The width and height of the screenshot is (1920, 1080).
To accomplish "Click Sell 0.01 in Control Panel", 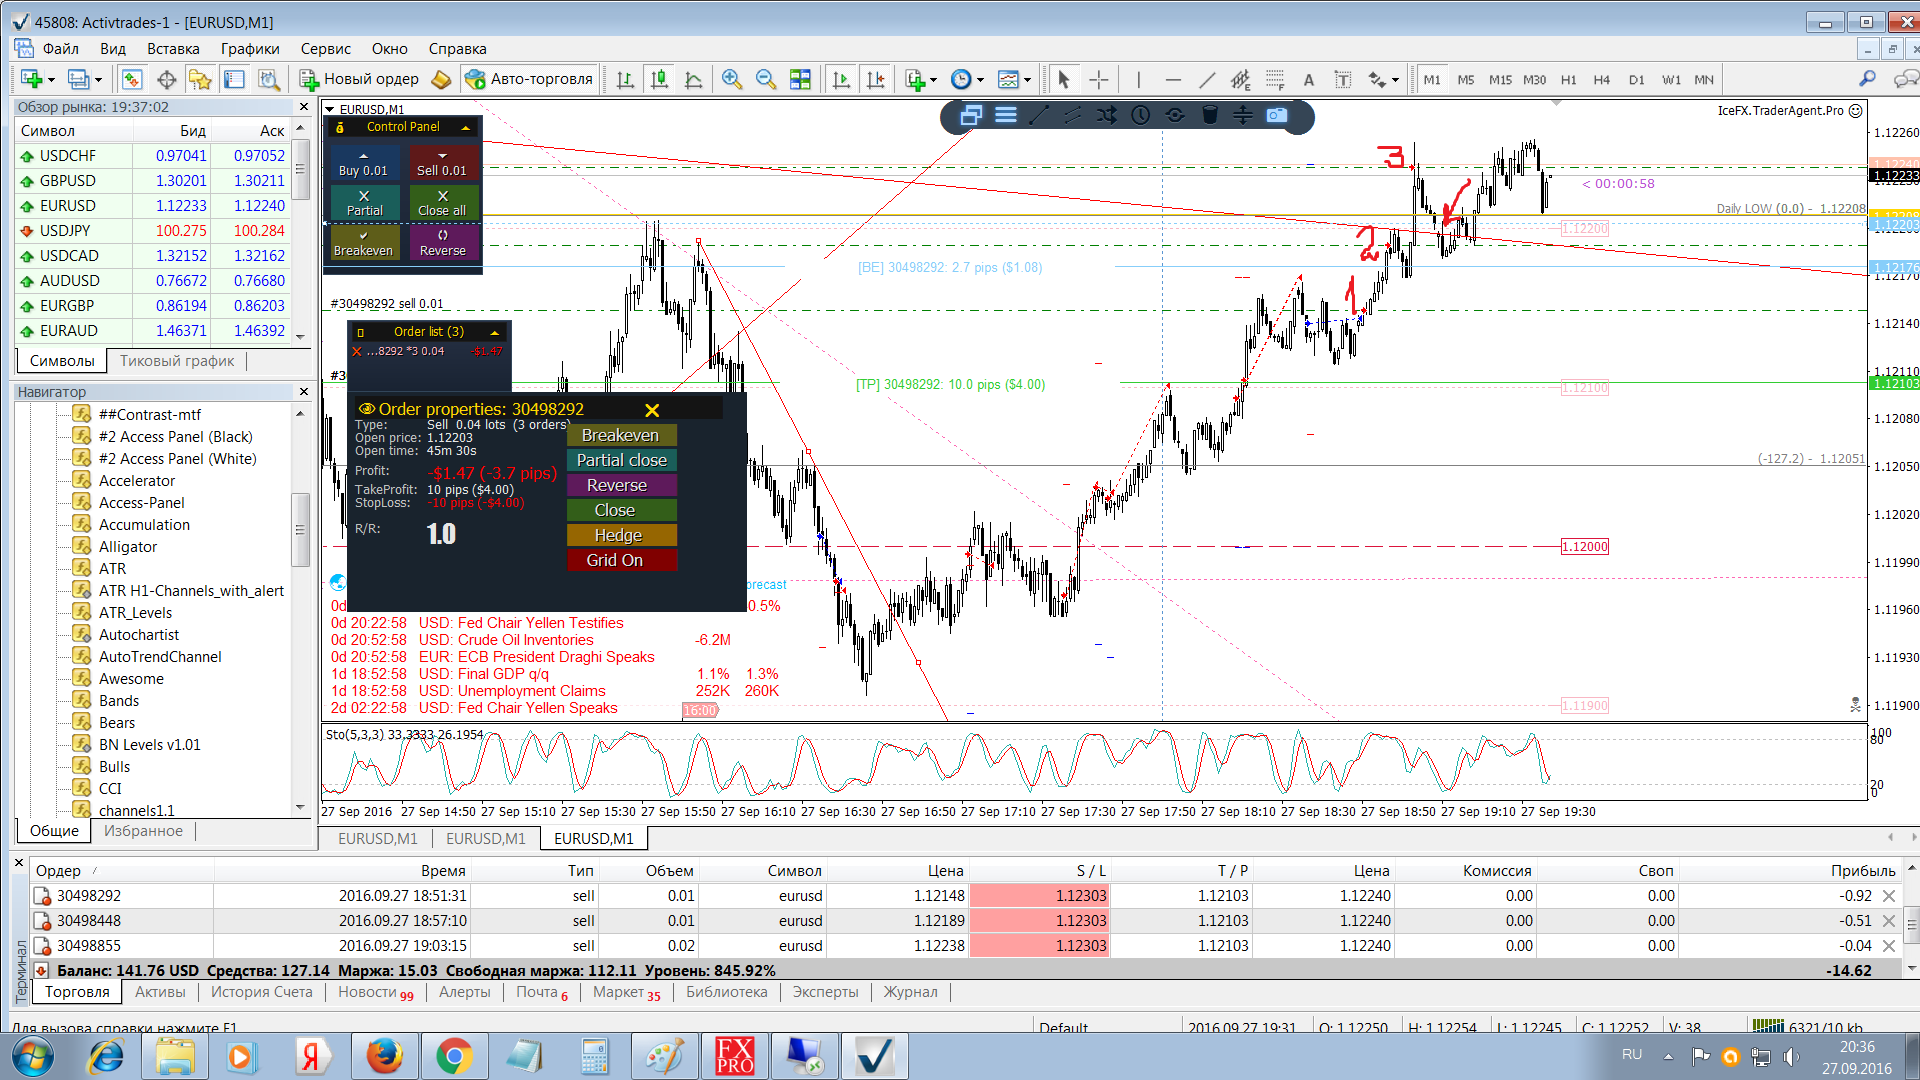I will tap(442, 164).
